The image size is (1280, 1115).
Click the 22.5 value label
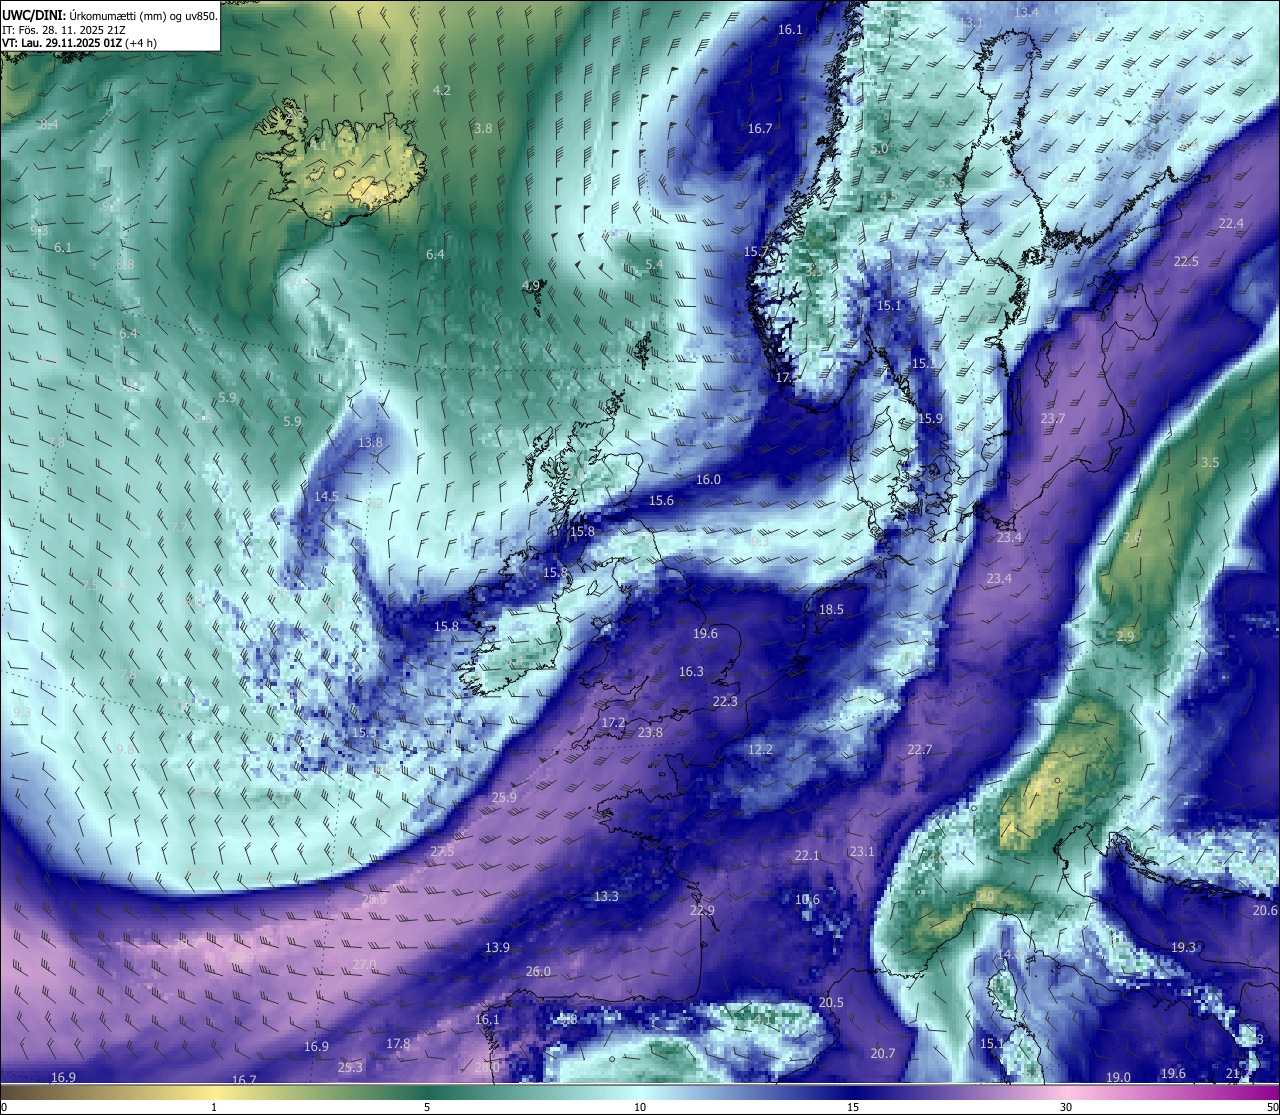[x=1186, y=261]
